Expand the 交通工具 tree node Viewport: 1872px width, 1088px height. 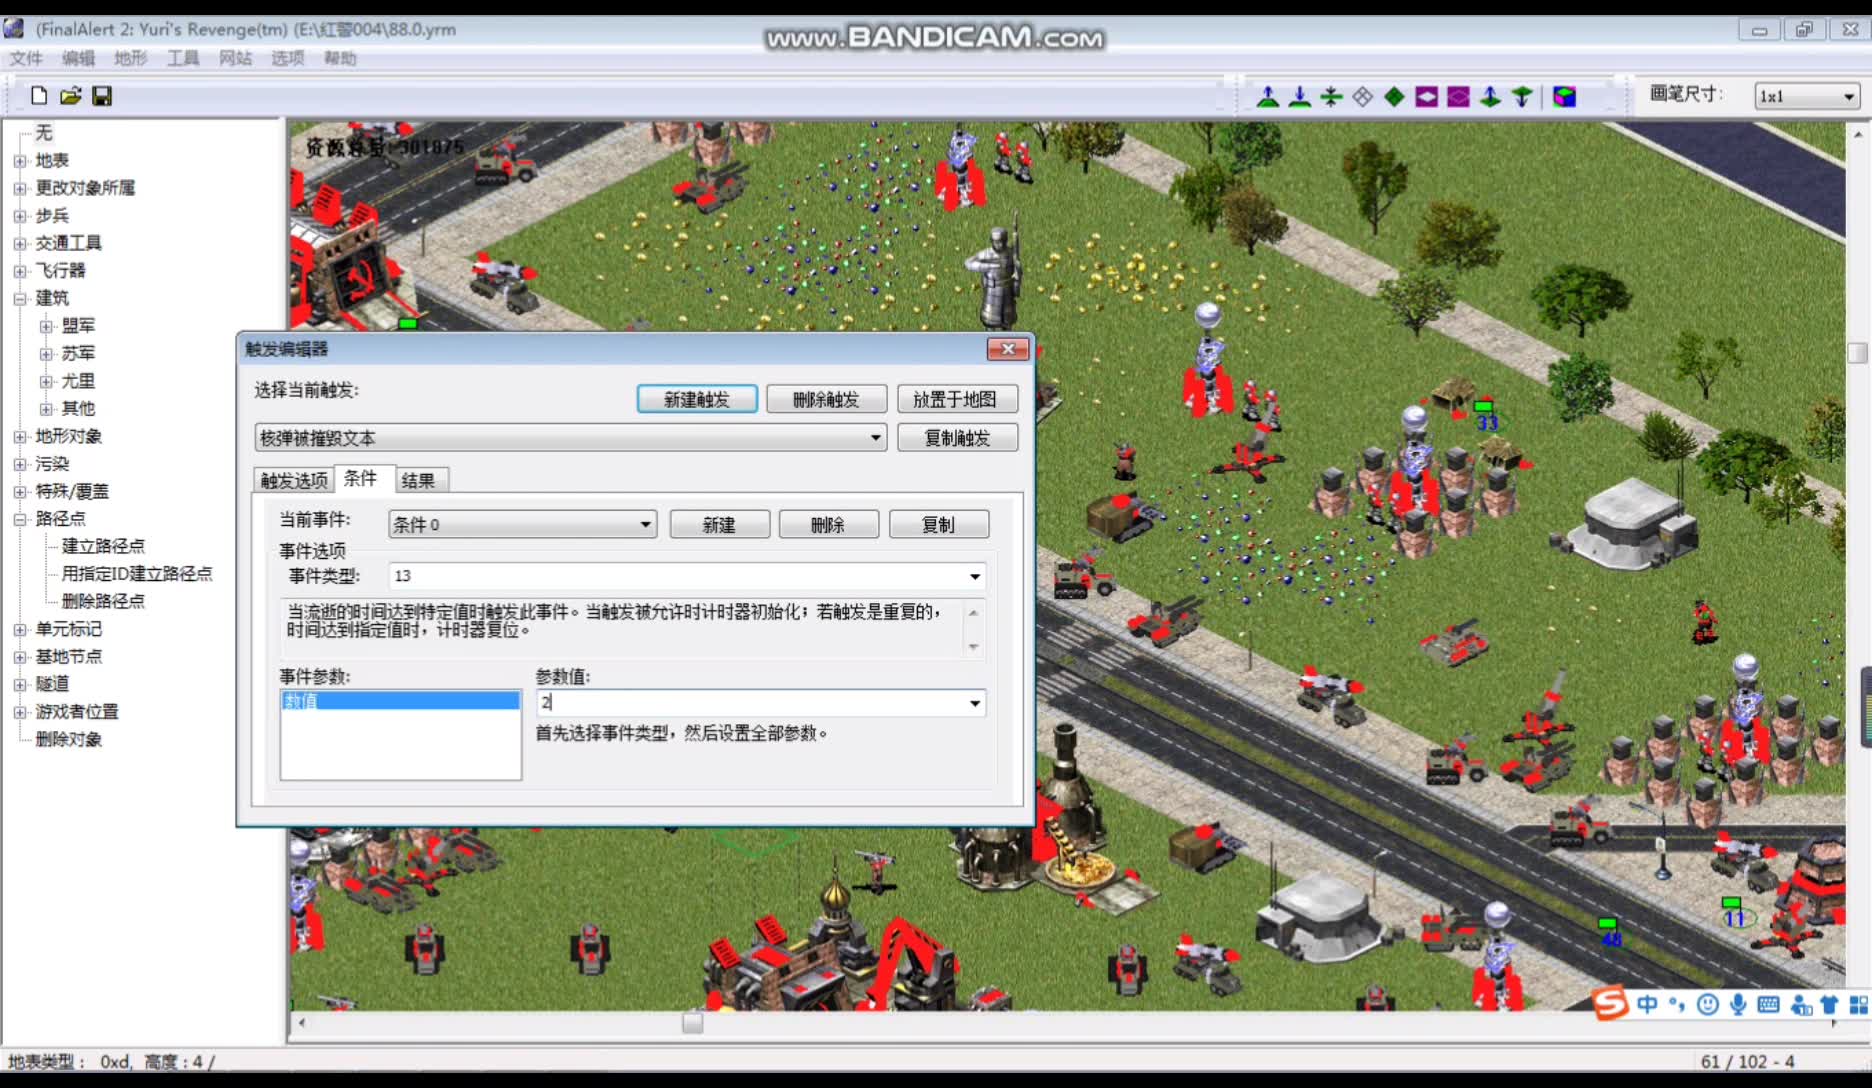[19, 244]
